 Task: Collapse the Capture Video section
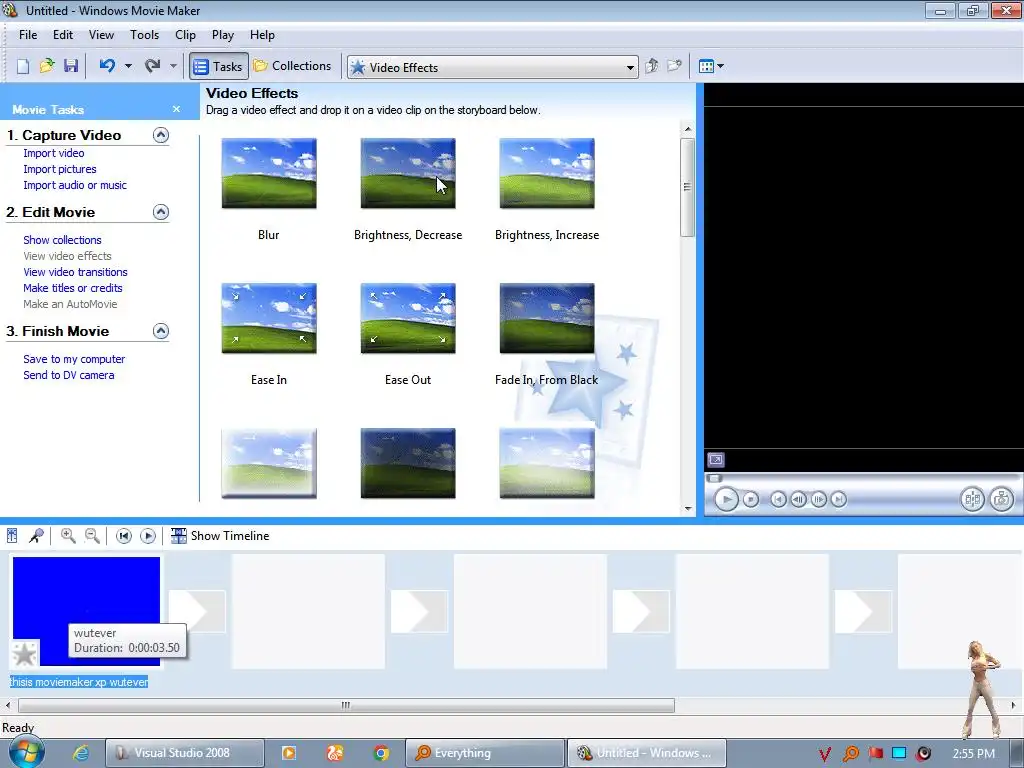161,135
